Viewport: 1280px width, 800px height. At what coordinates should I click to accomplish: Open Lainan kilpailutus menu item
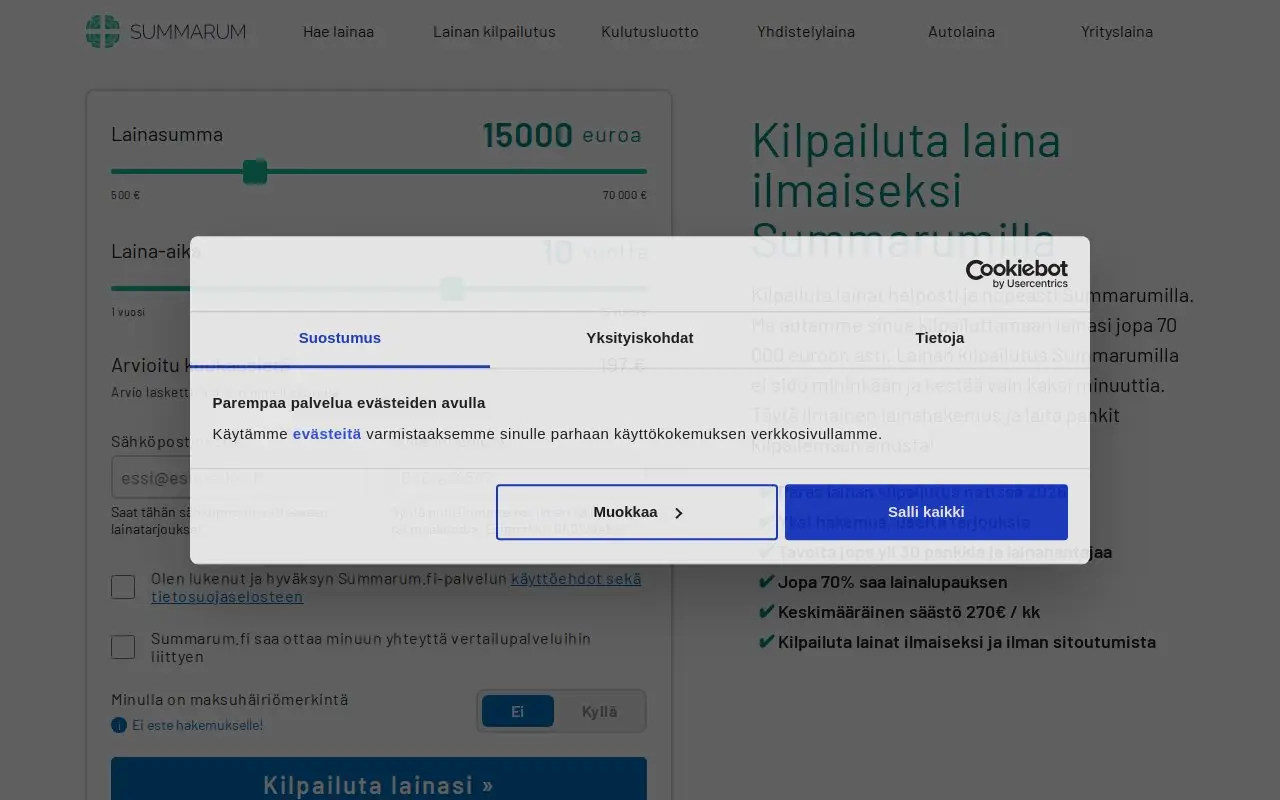[494, 31]
